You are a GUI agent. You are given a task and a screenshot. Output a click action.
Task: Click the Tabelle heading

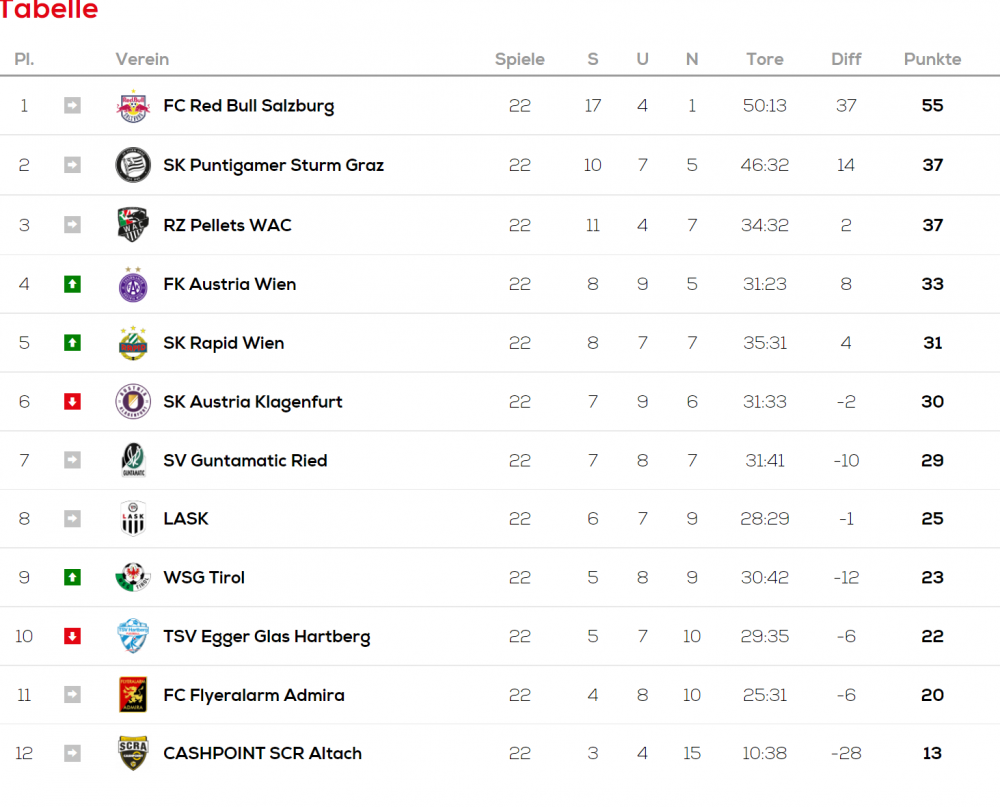[49, 11]
